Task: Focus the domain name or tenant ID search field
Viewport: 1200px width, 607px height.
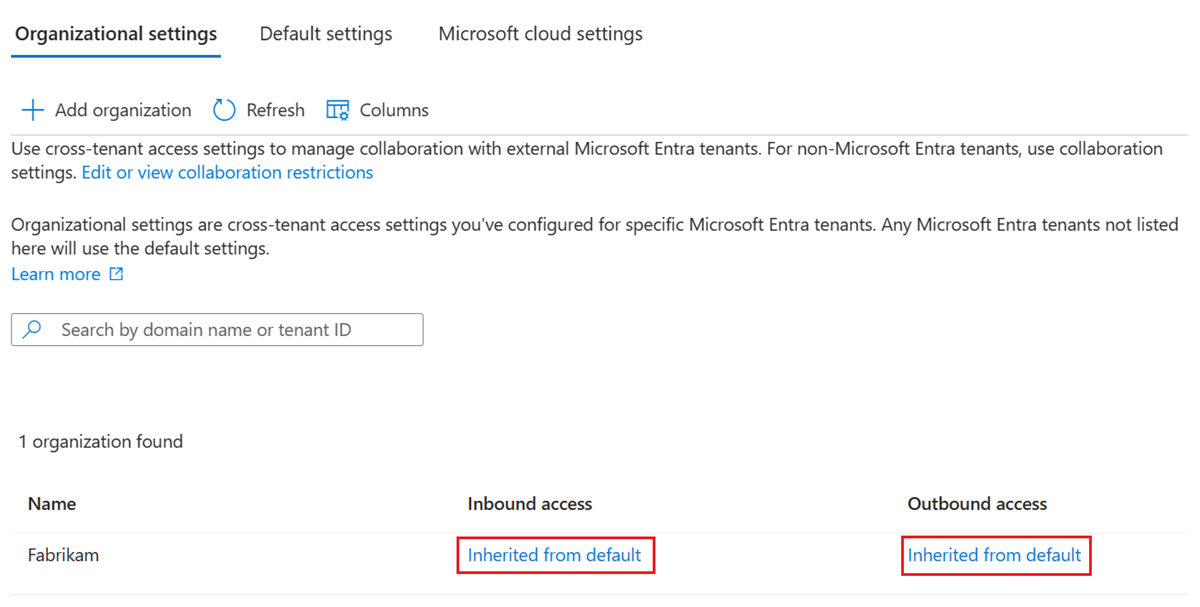Action: 230,330
